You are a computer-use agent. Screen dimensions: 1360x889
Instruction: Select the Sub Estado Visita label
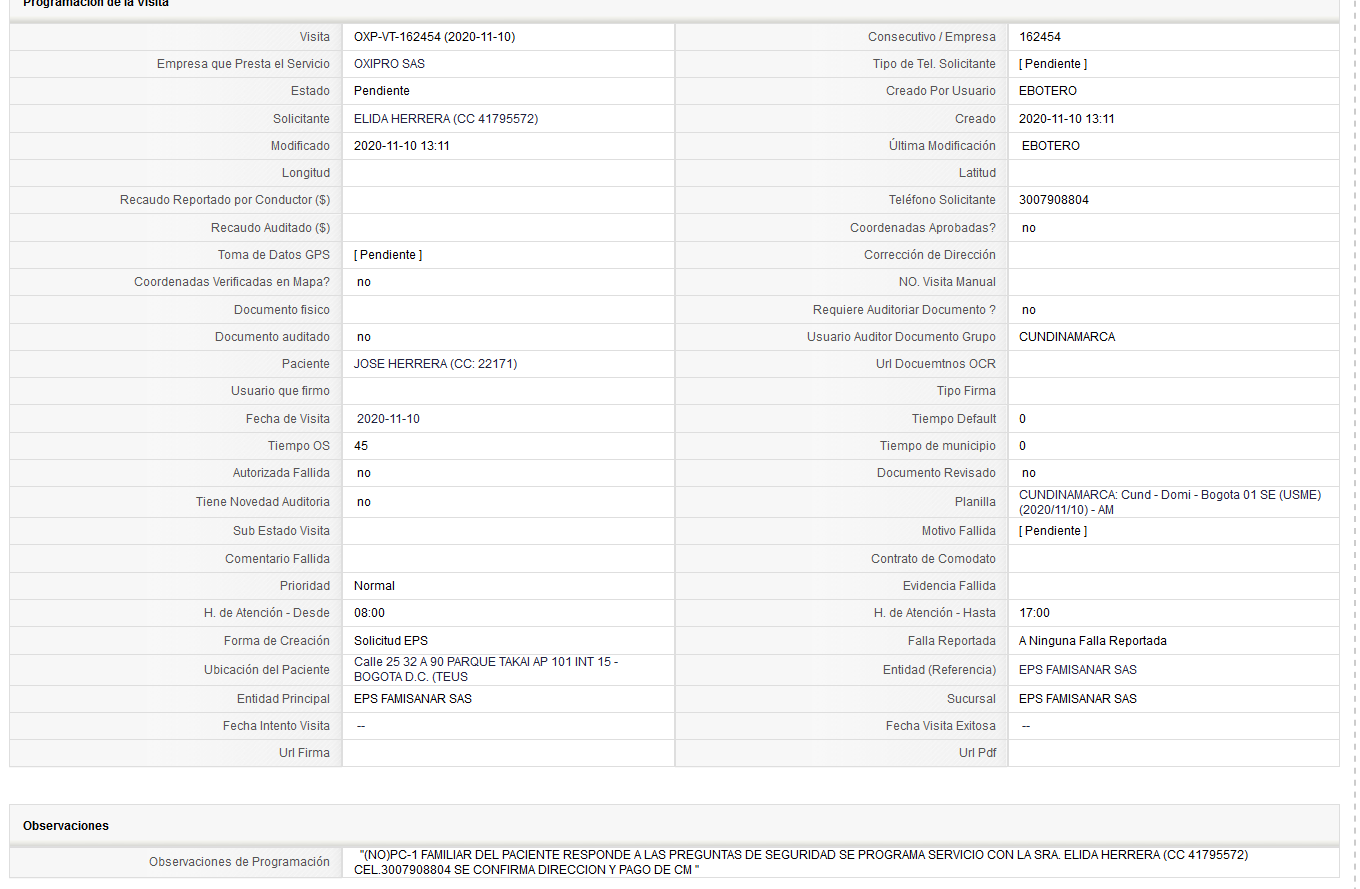coord(281,531)
